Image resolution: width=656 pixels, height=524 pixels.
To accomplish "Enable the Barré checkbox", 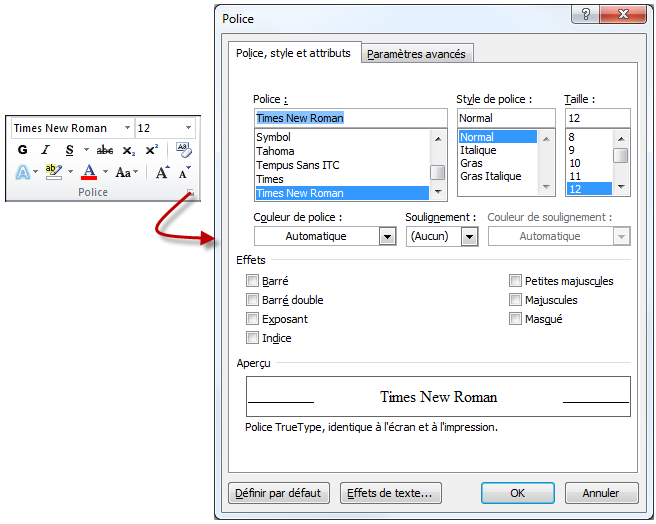I will coord(253,281).
